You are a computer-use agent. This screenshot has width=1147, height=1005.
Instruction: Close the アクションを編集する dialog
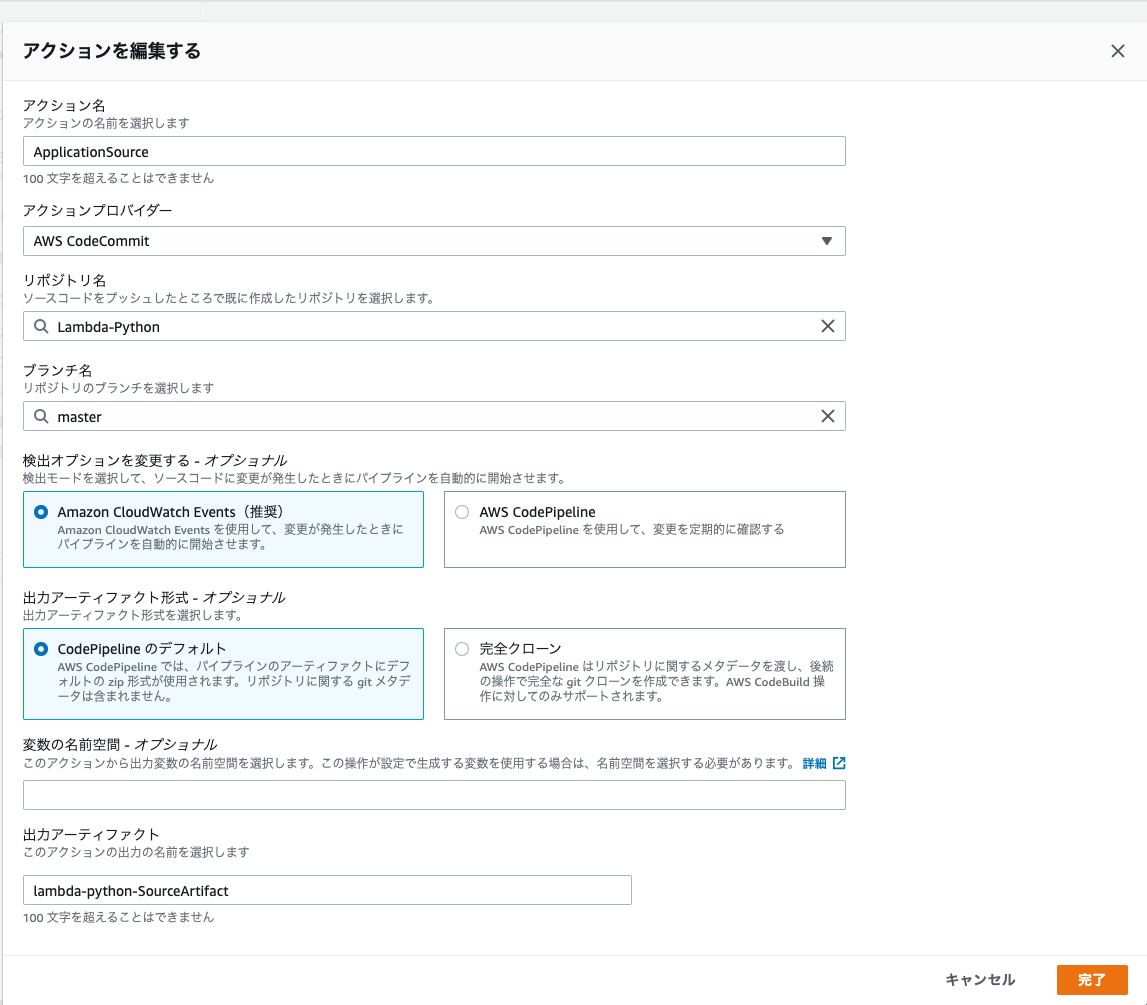(x=1117, y=51)
